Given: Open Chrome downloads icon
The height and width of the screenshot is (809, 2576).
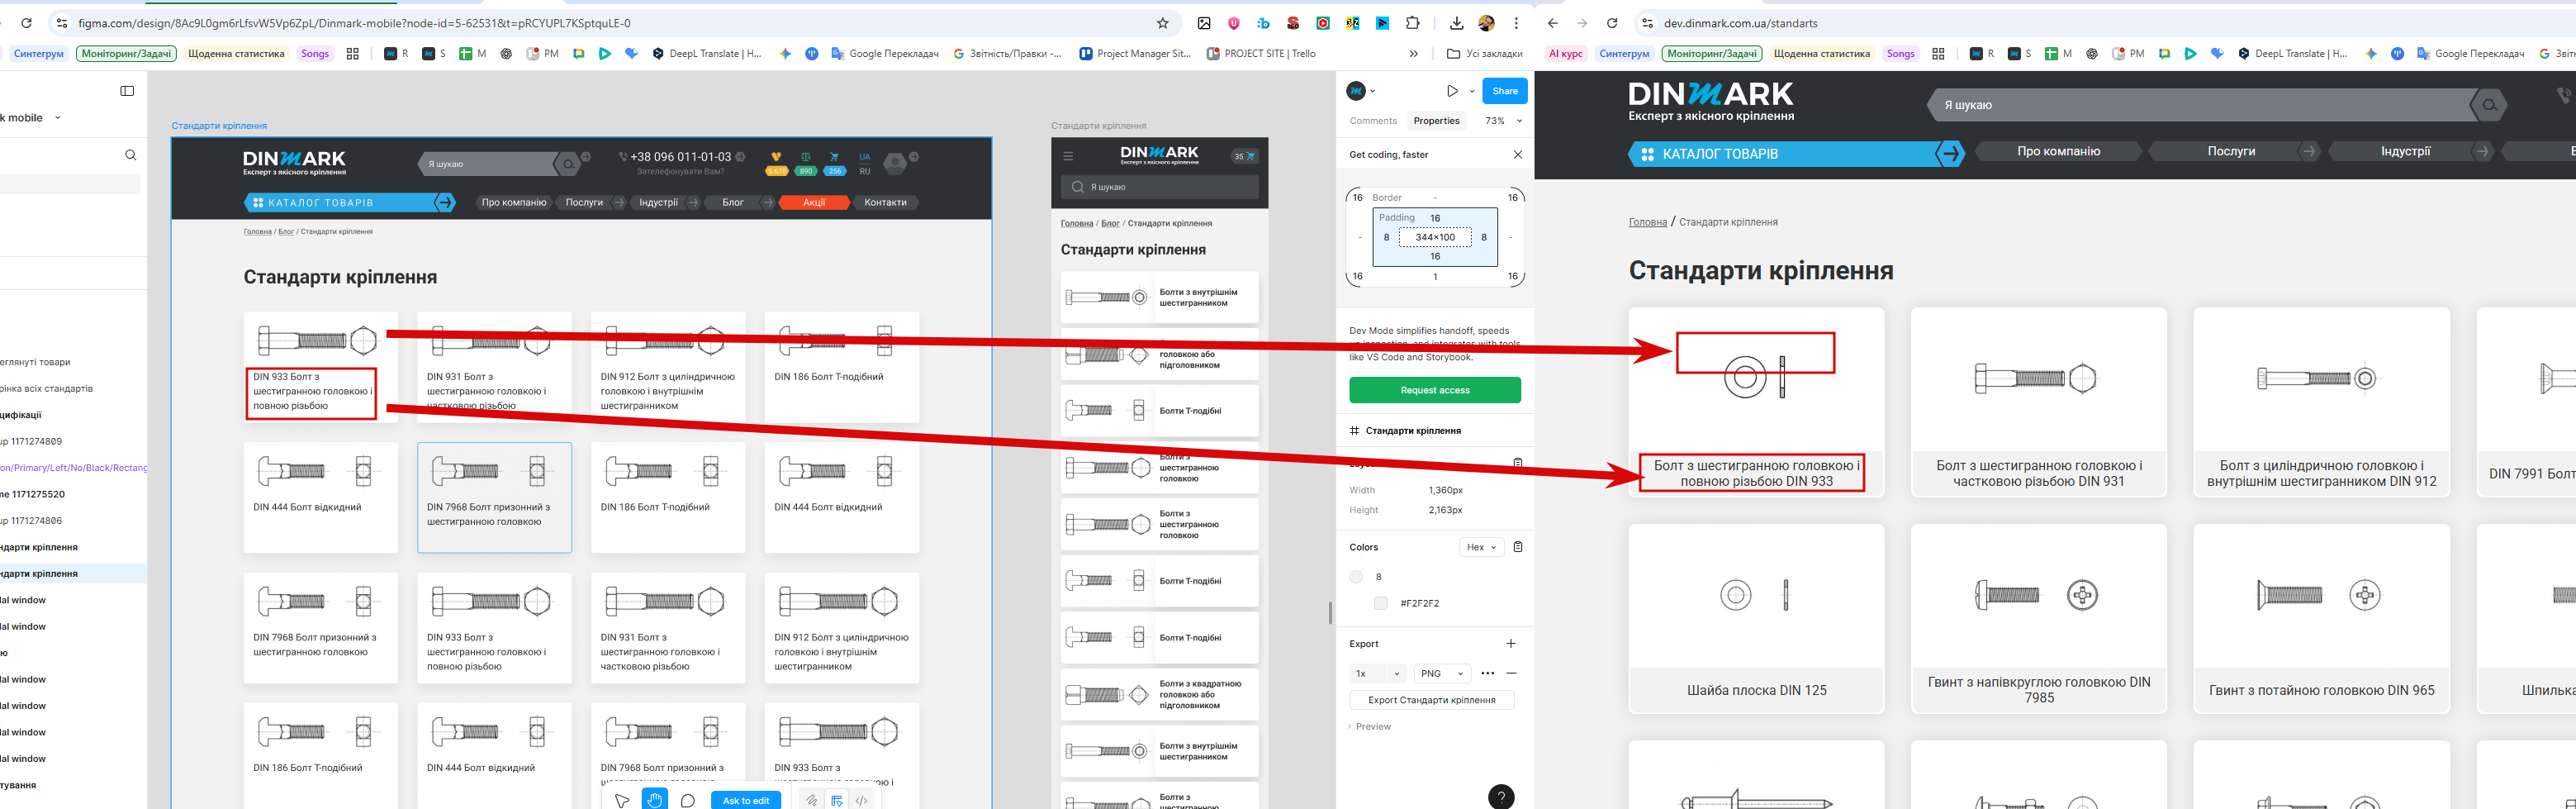Looking at the screenshot, I should 1456,23.
